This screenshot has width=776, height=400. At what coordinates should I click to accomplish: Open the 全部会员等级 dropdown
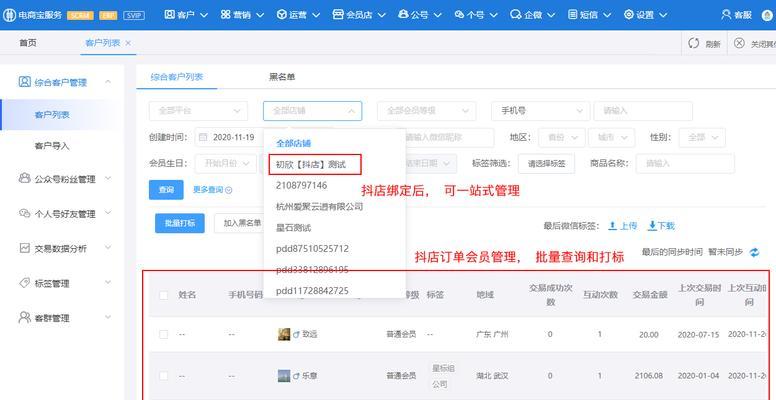pyautogui.click(x=427, y=111)
